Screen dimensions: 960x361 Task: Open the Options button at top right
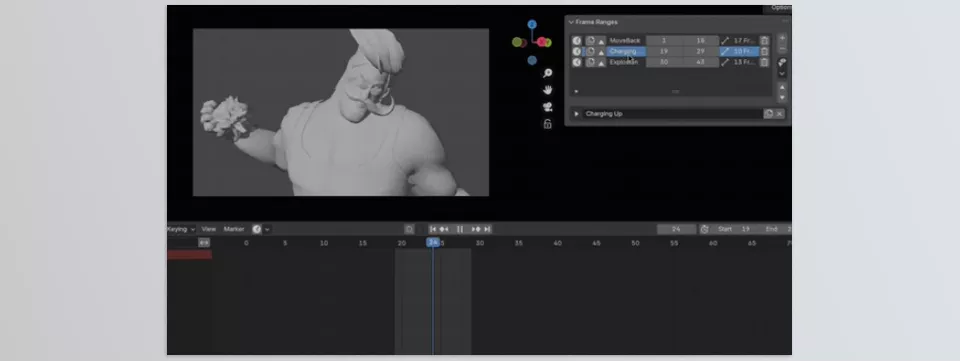click(x=778, y=8)
